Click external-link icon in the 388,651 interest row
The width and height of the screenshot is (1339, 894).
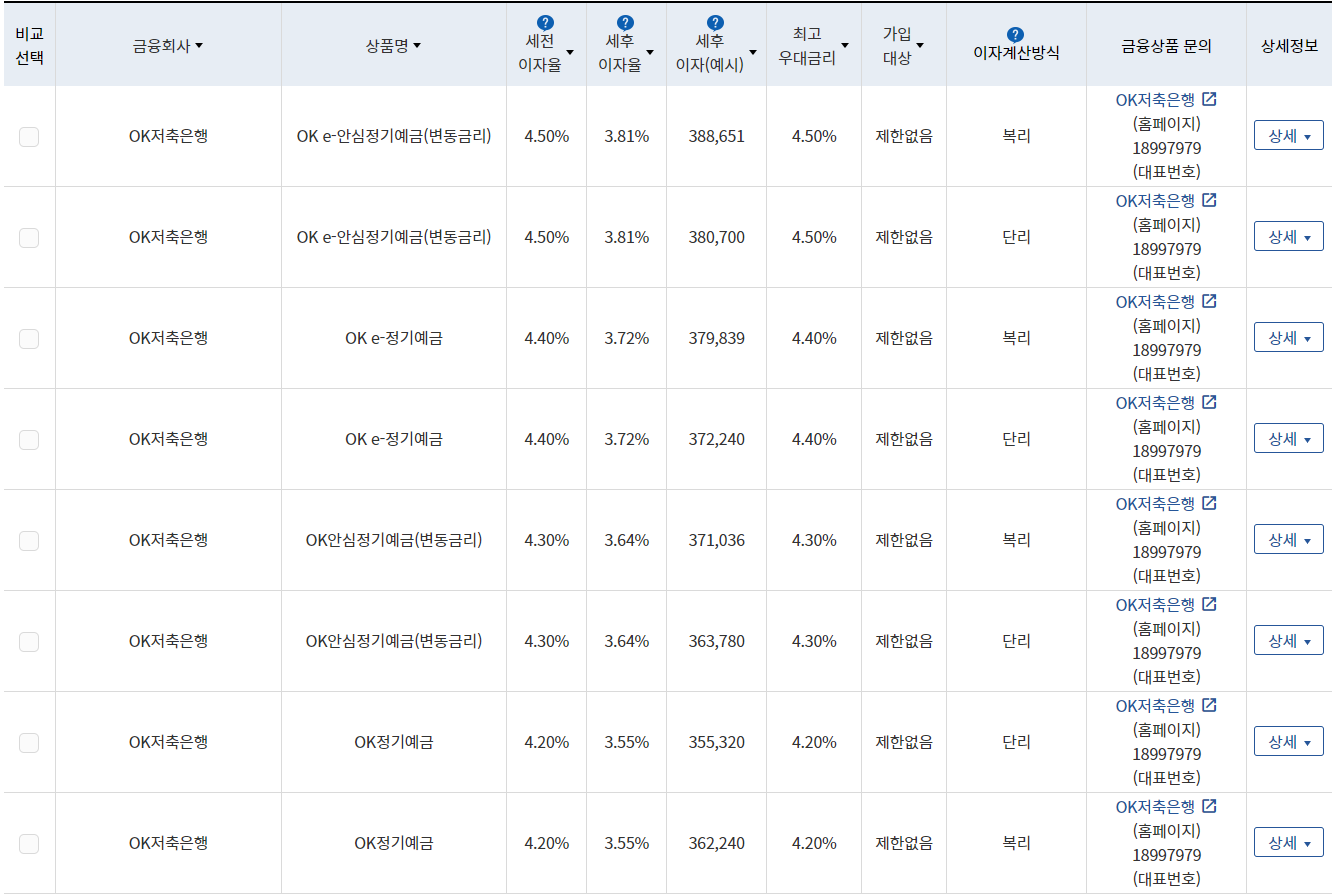click(1209, 99)
